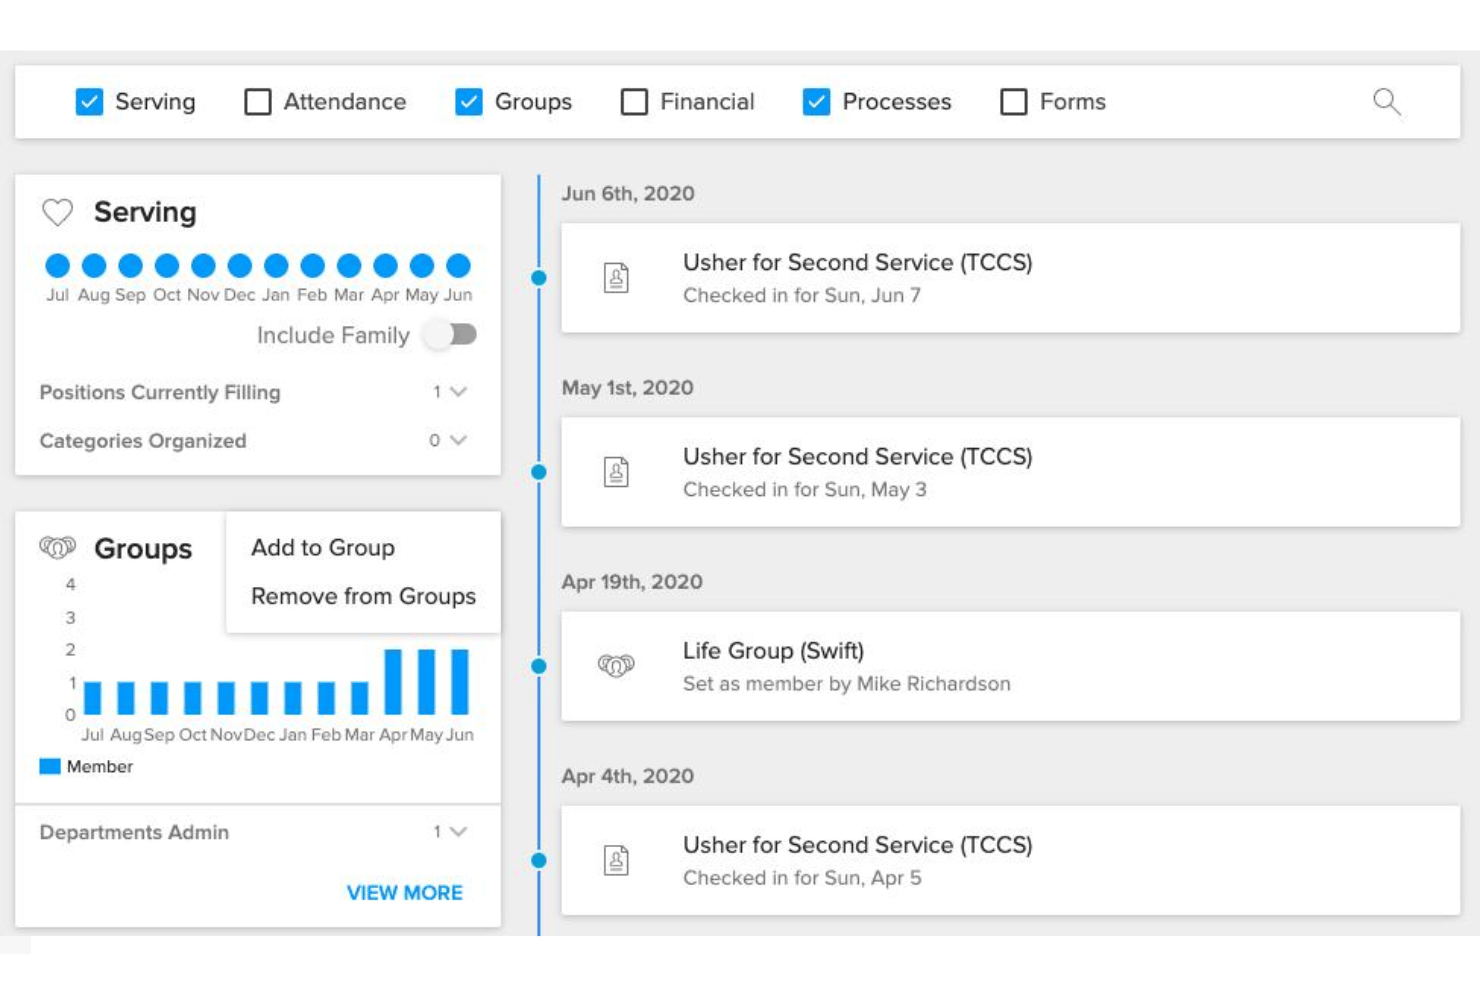Expand Categories Organized chevron
Screen dimensions: 1480x987
[x=458, y=440]
